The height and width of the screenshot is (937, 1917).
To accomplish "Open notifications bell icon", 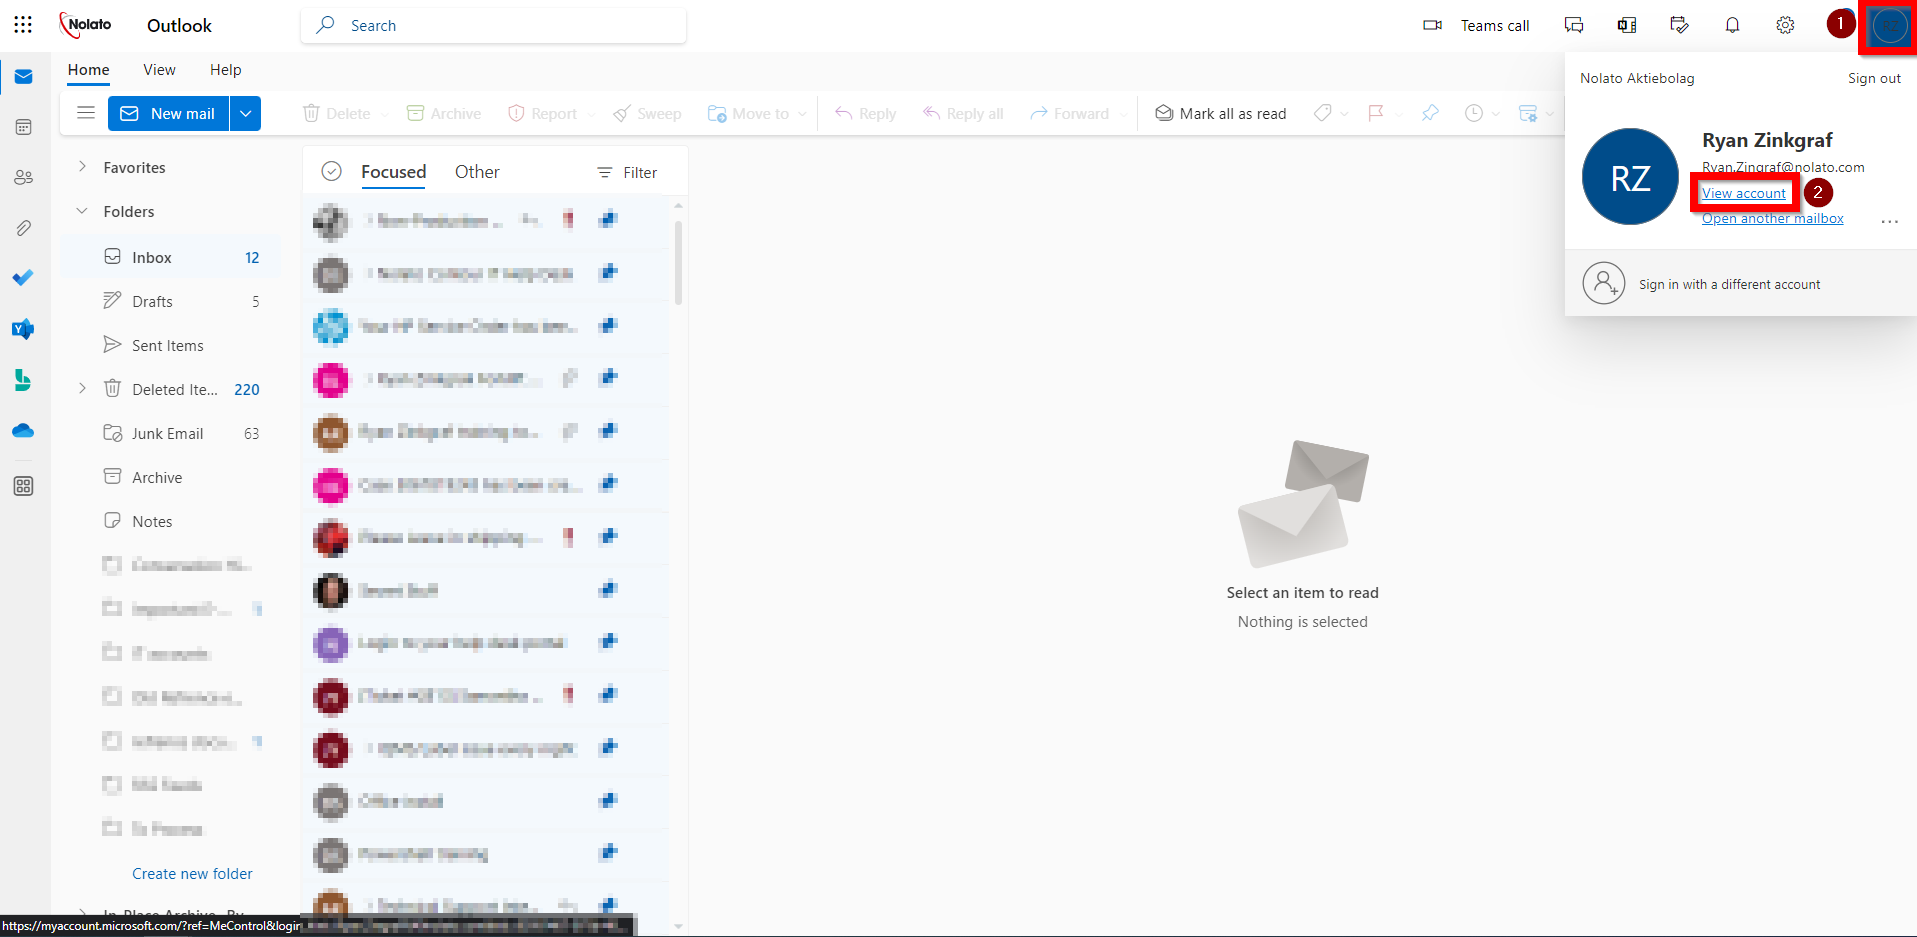I will pos(1733,26).
